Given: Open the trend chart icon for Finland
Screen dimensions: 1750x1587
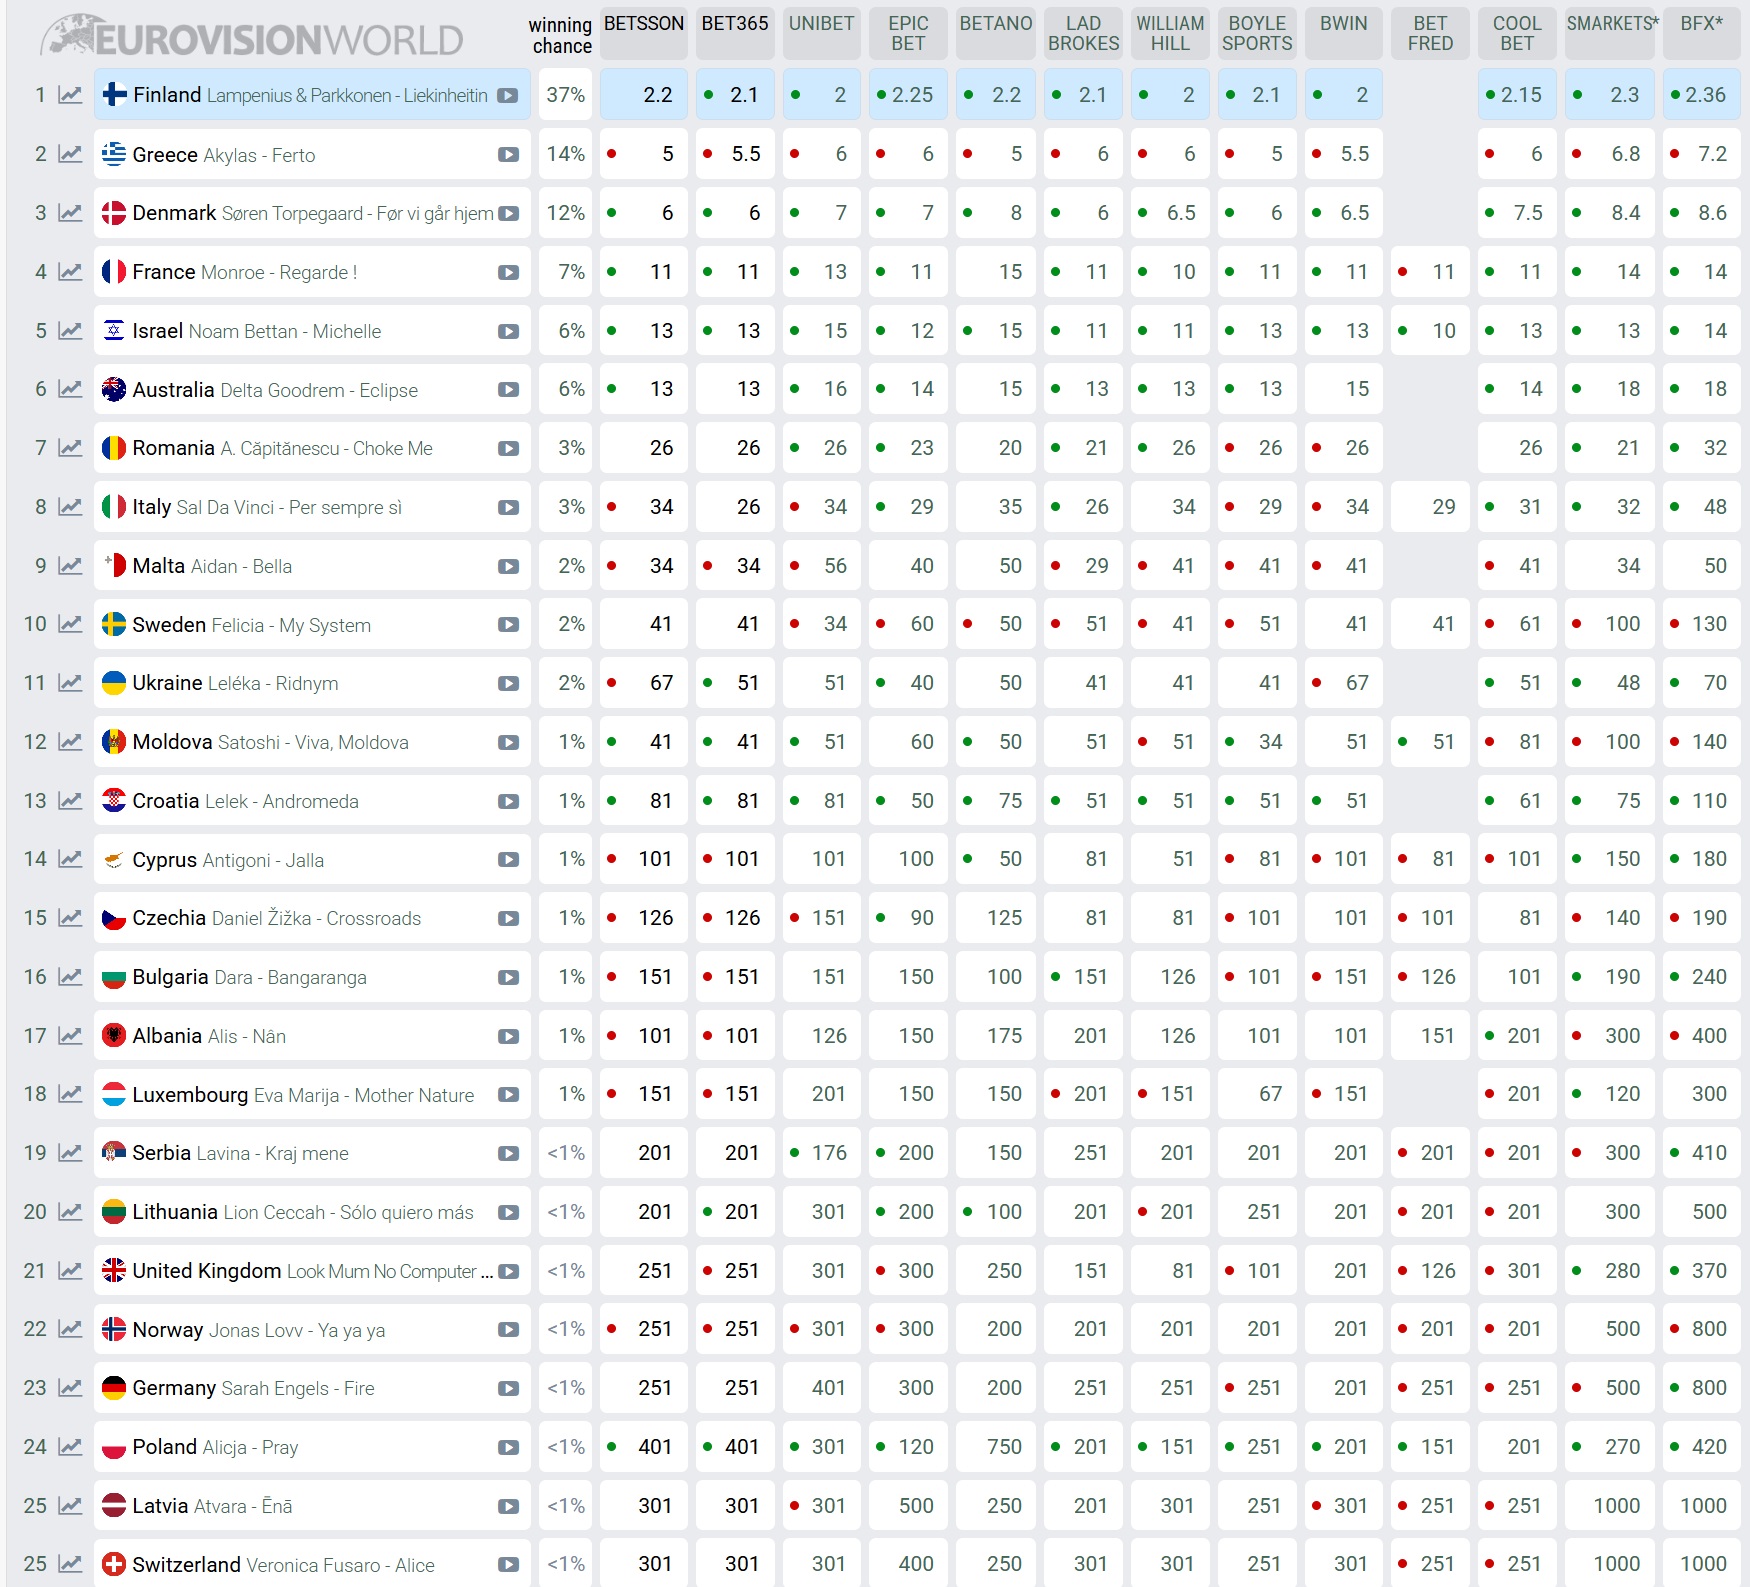Looking at the screenshot, I should [x=70, y=95].
